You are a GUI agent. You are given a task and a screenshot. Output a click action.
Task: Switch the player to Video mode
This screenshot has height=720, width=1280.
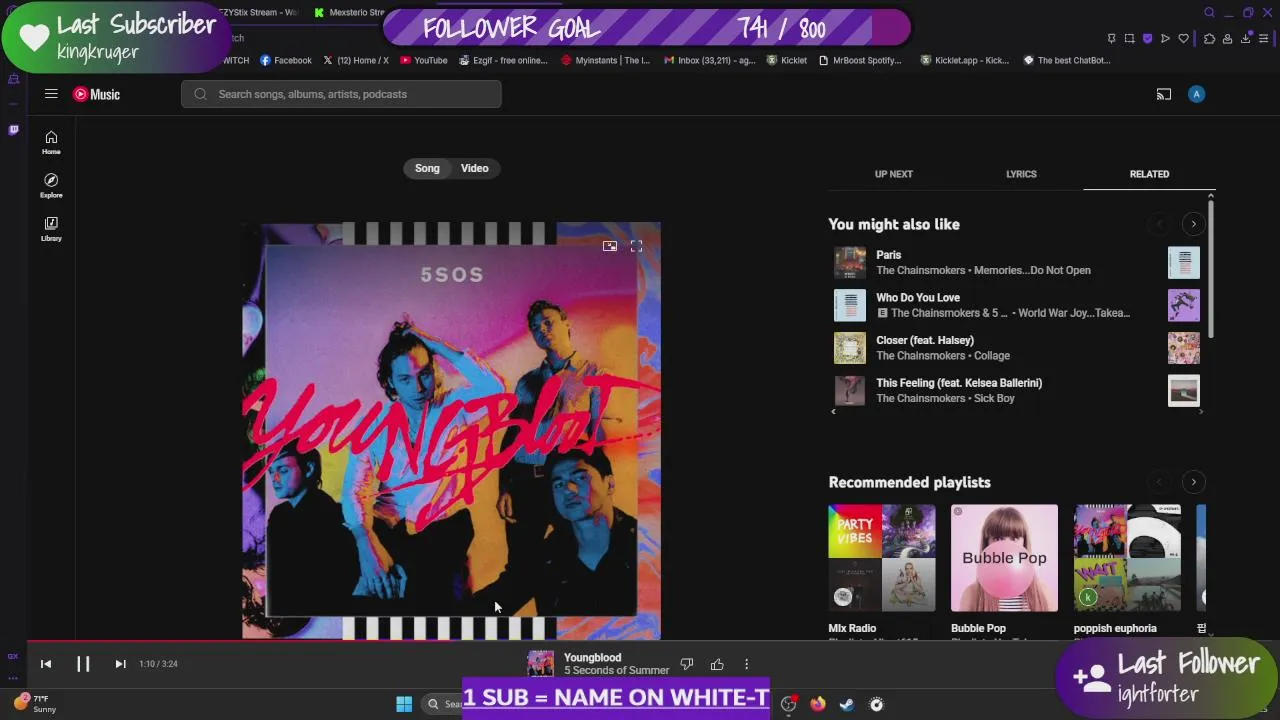(474, 168)
